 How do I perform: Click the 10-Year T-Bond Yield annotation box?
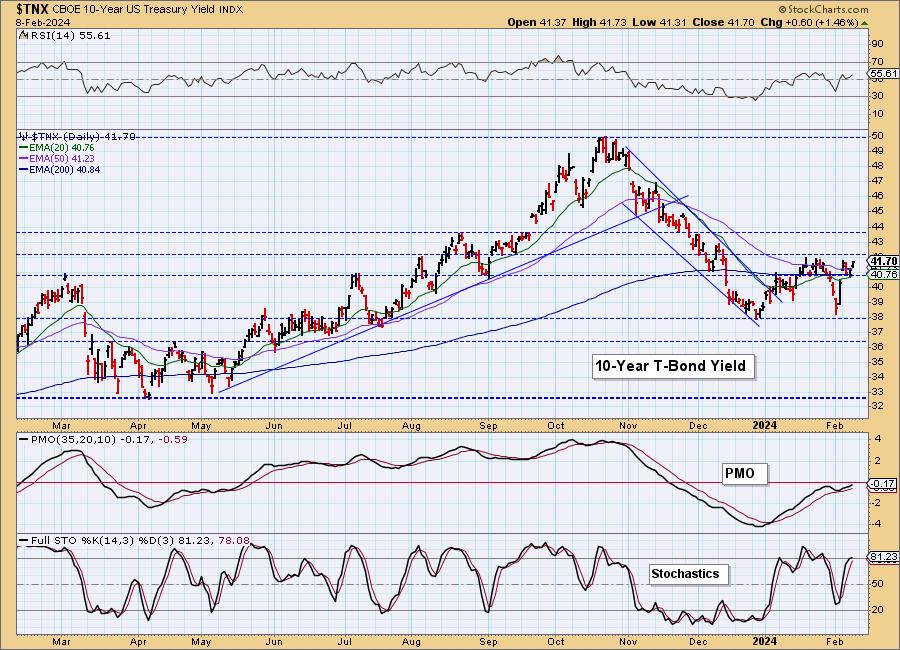point(672,366)
